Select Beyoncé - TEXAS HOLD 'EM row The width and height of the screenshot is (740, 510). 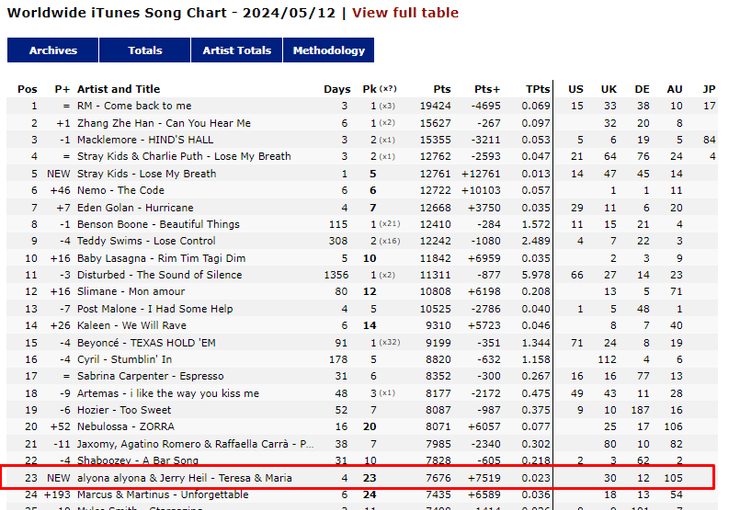[x=147, y=343]
